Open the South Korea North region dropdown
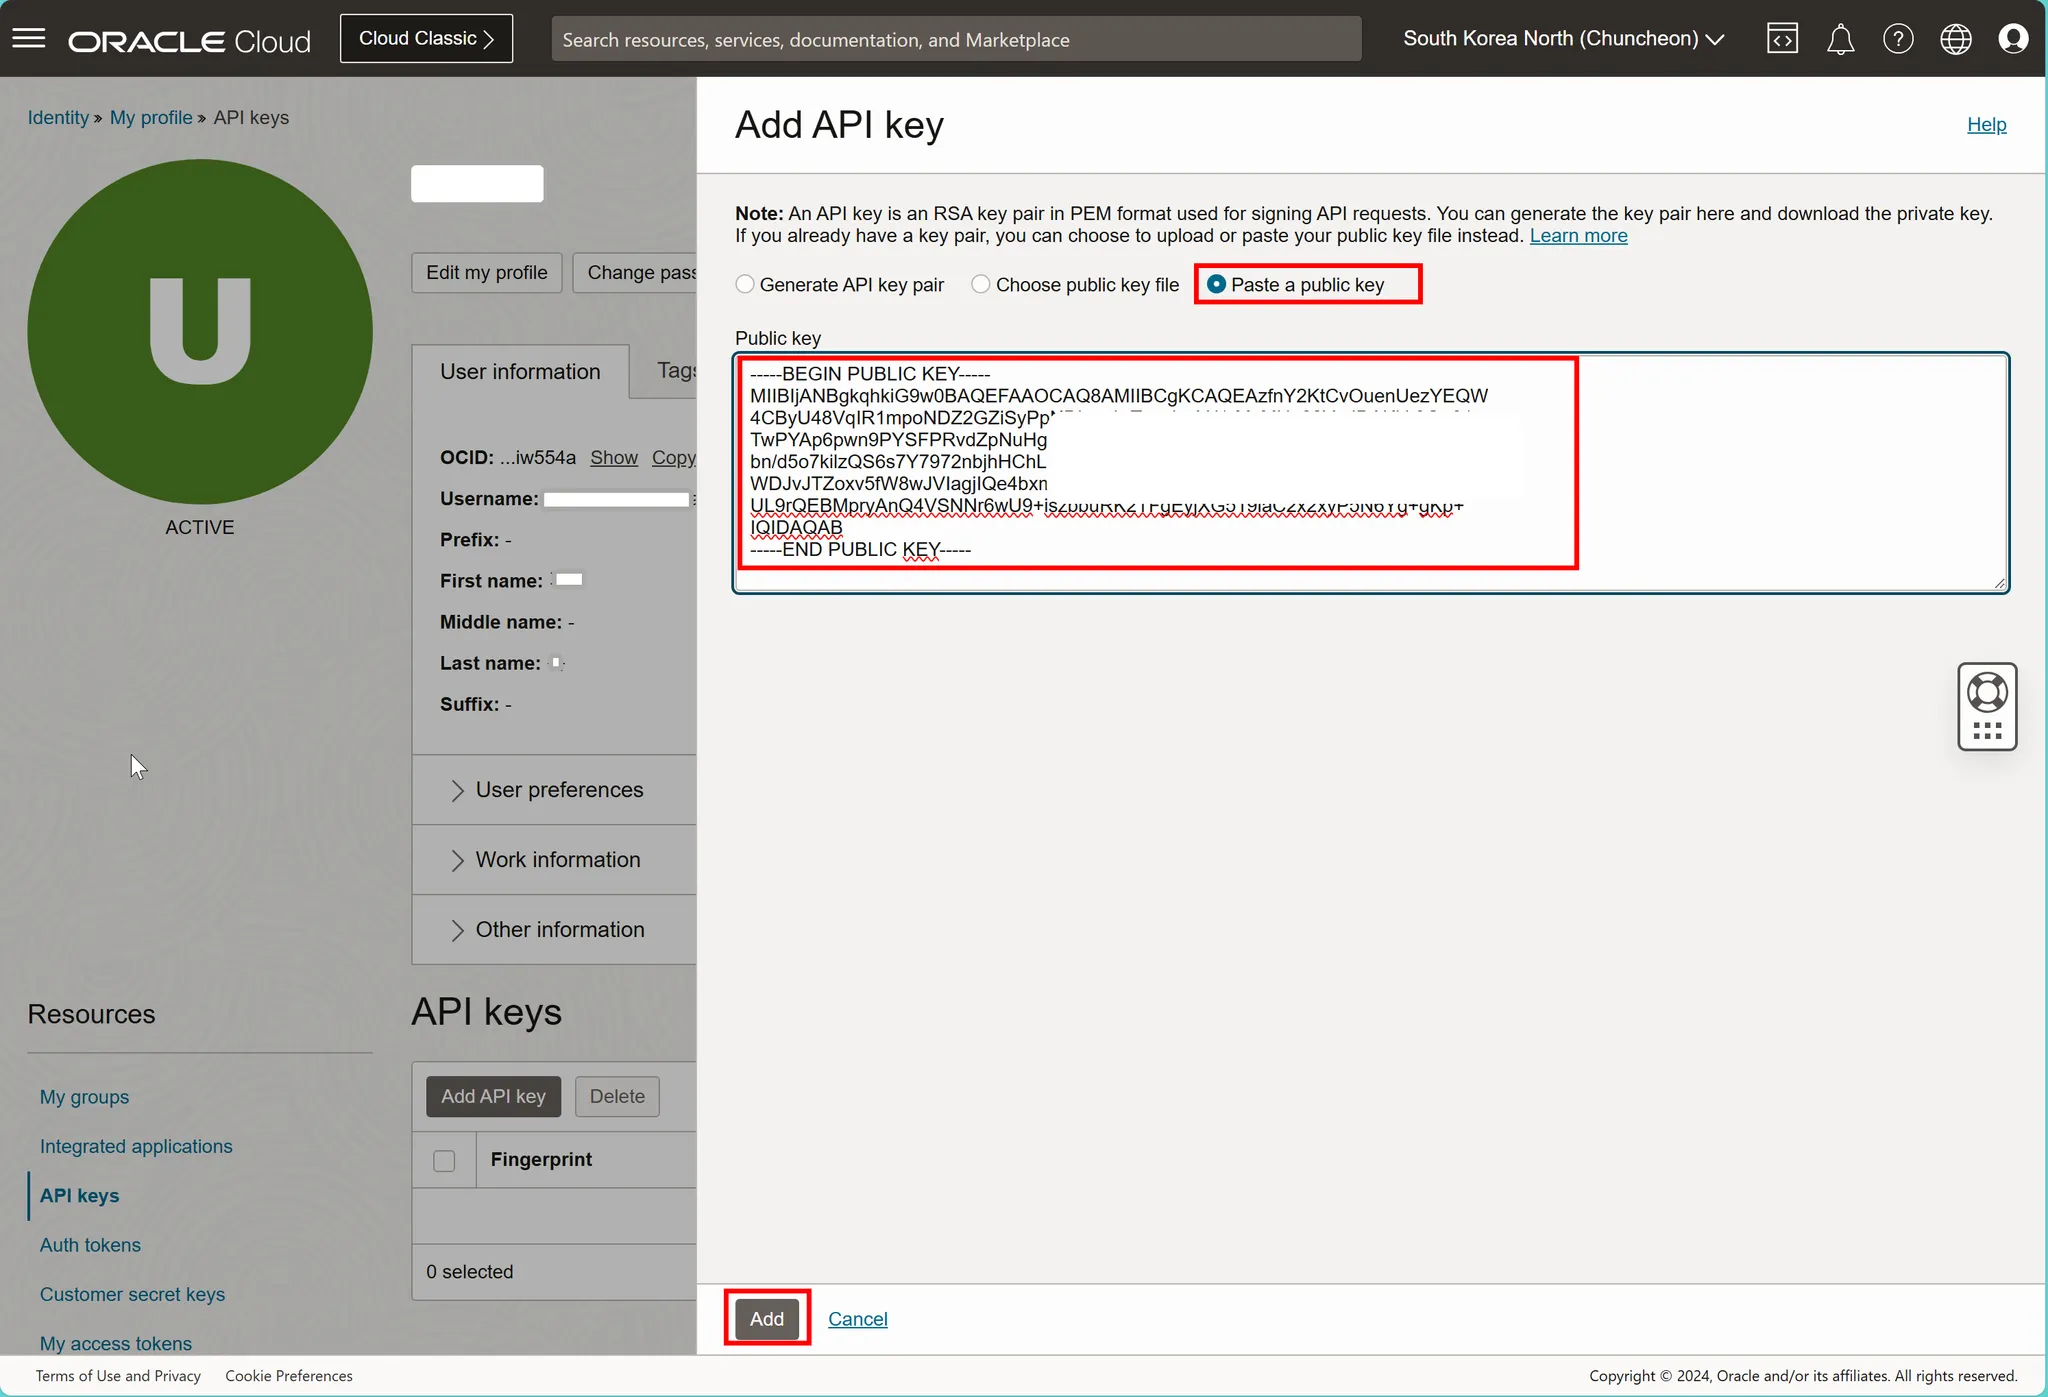 click(1563, 39)
